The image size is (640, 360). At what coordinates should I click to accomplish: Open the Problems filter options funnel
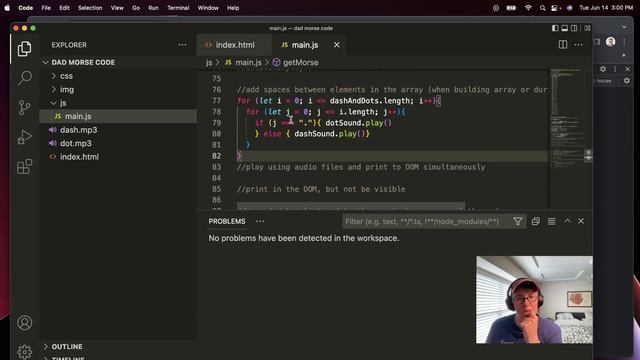518,221
